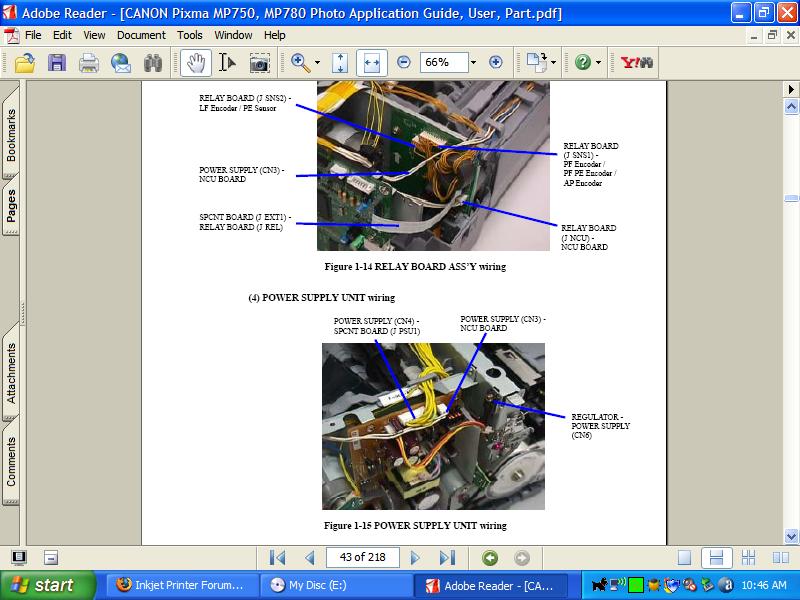Click the Figure 1-14 RELAY BOARD ASS'Y caption
The image size is (800, 600).
click(415, 266)
